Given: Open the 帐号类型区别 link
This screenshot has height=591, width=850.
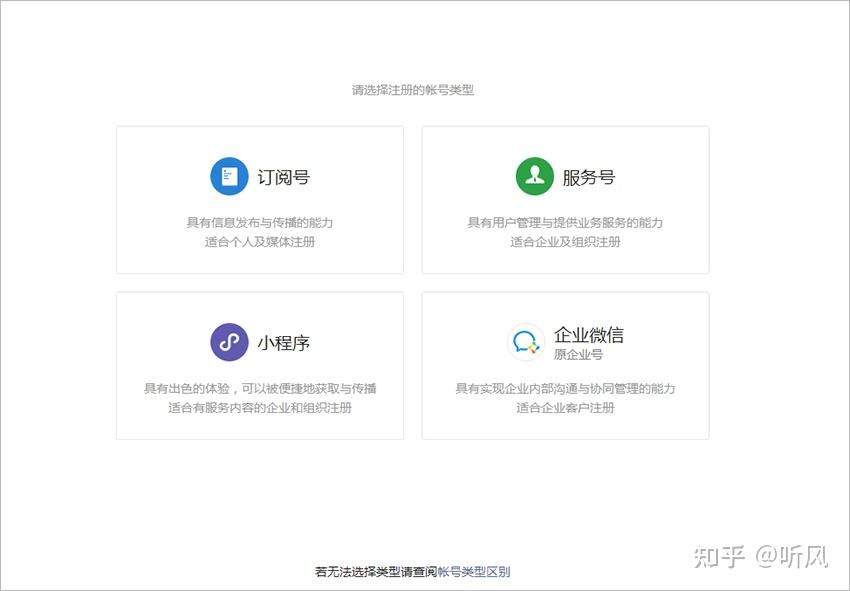Looking at the screenshot, I should [x=474, y=571].
